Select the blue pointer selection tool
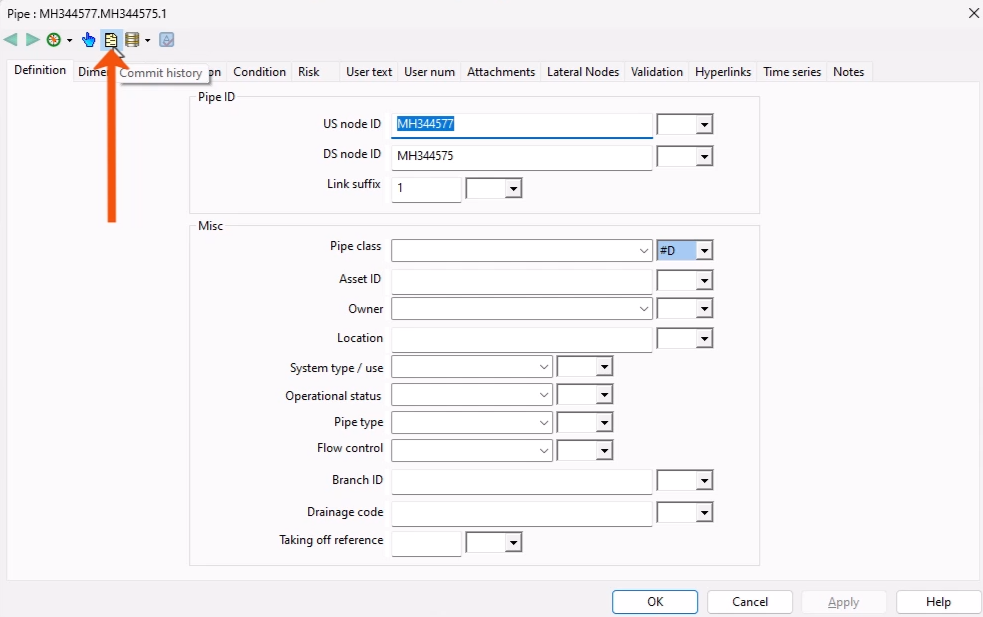Screen dimensions: 983x617 (x=90, y=39)
